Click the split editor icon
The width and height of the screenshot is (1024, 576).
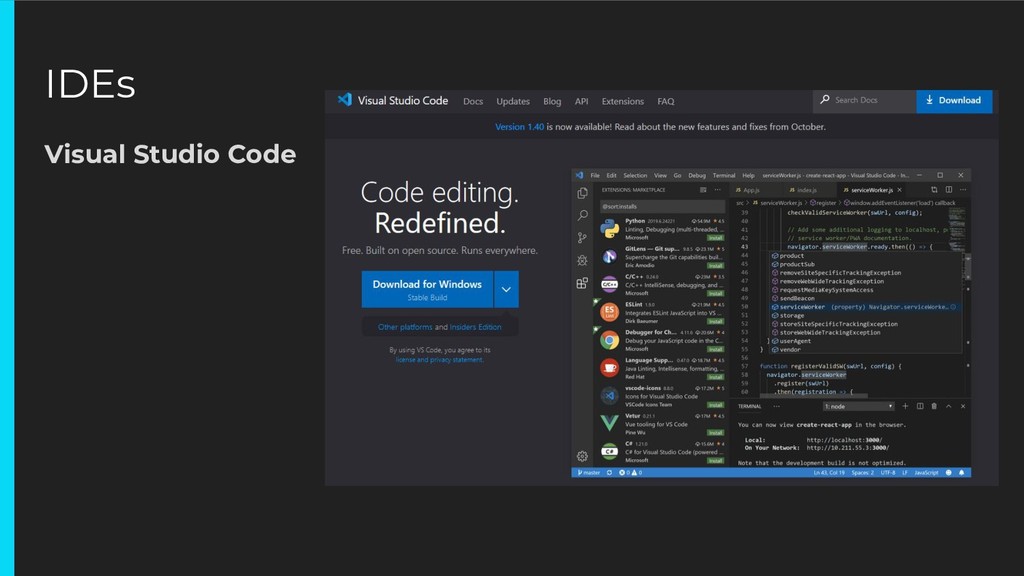(948, 190)
